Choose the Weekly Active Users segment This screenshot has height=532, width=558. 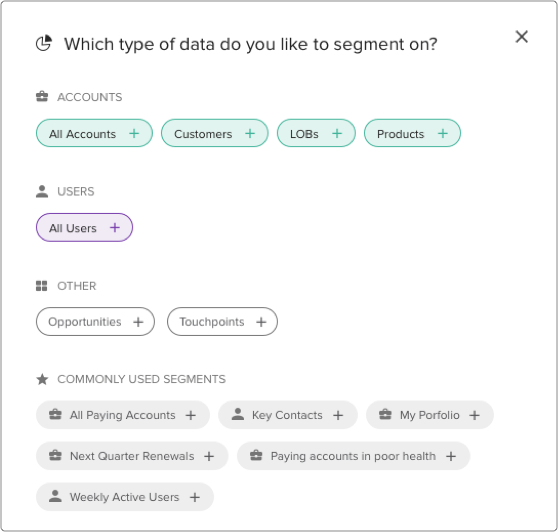125,497
